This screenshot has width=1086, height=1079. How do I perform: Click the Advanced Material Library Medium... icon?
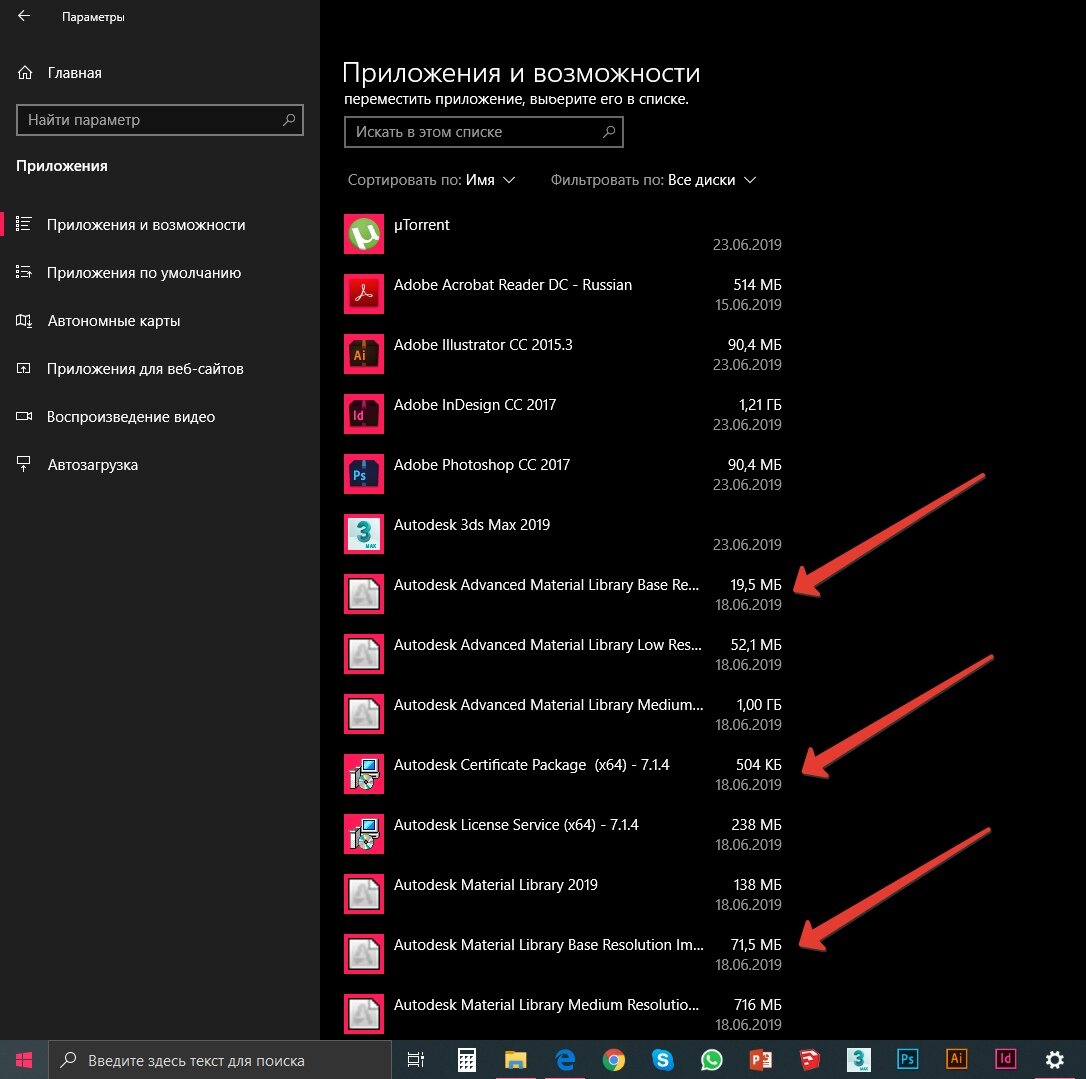pos(364,714)
